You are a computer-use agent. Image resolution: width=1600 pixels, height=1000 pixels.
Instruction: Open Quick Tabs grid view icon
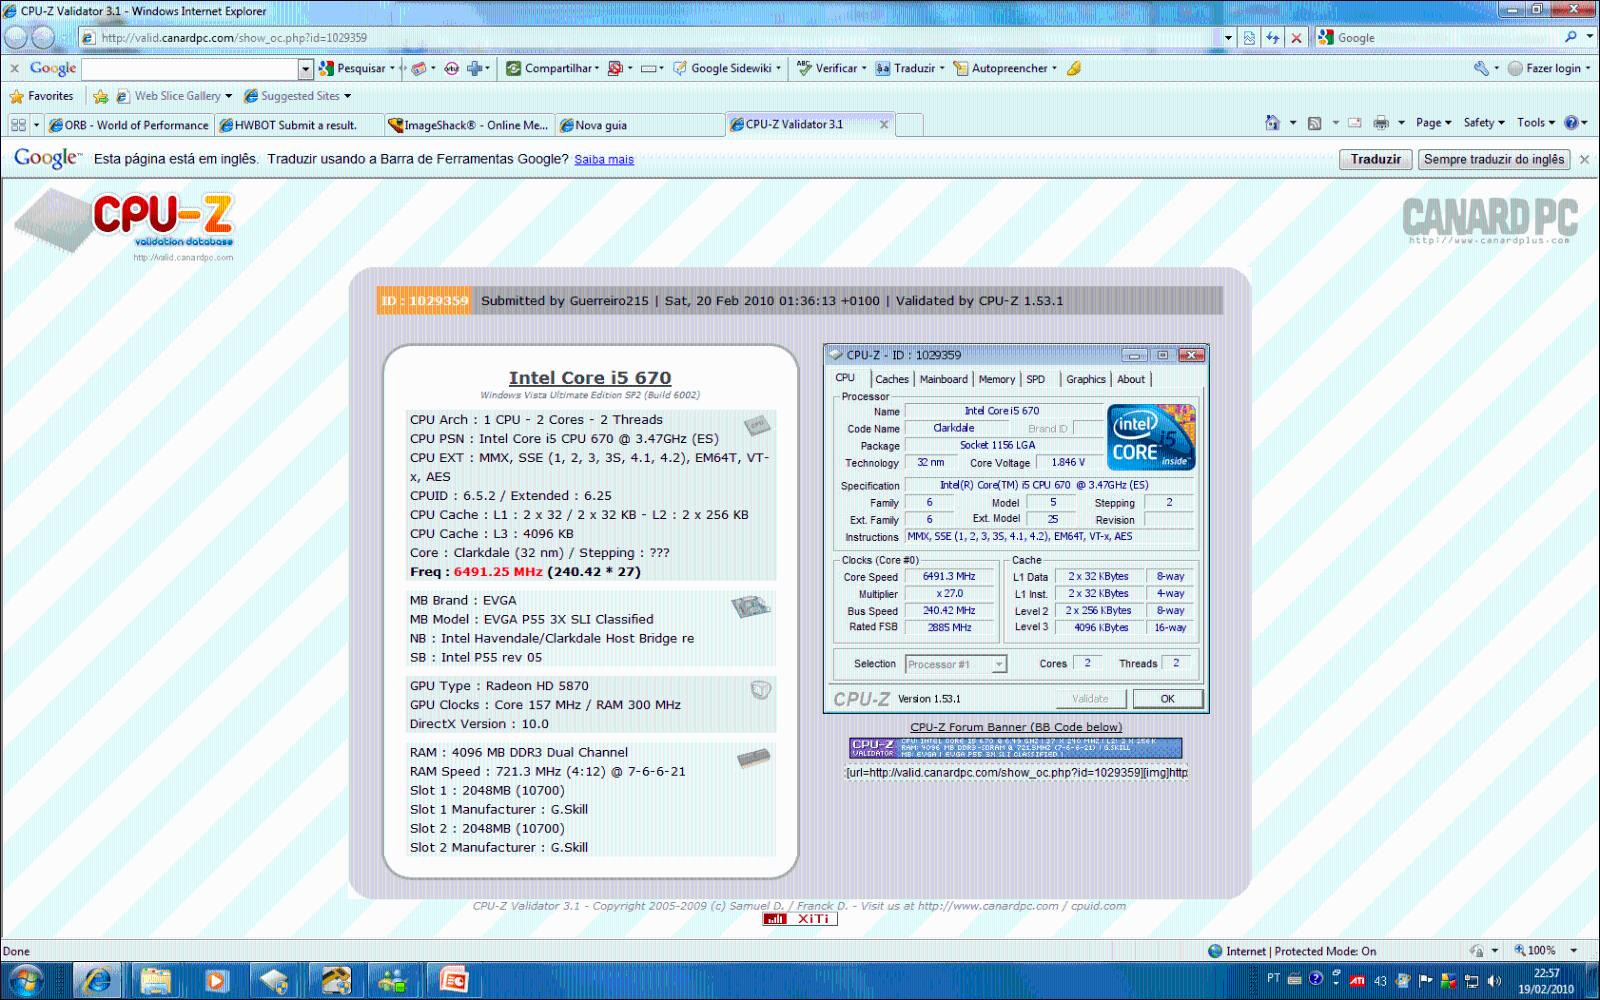point(18,125)
